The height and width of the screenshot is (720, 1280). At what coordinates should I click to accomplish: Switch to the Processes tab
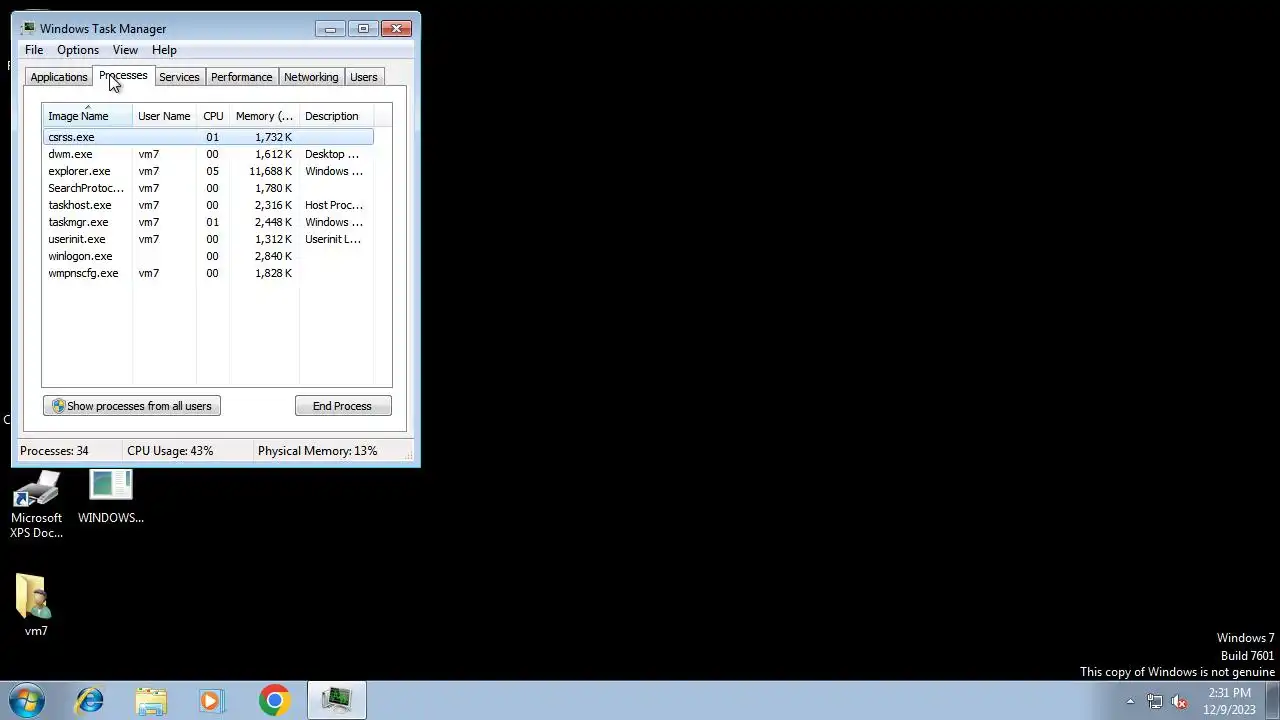coord(123,76)
